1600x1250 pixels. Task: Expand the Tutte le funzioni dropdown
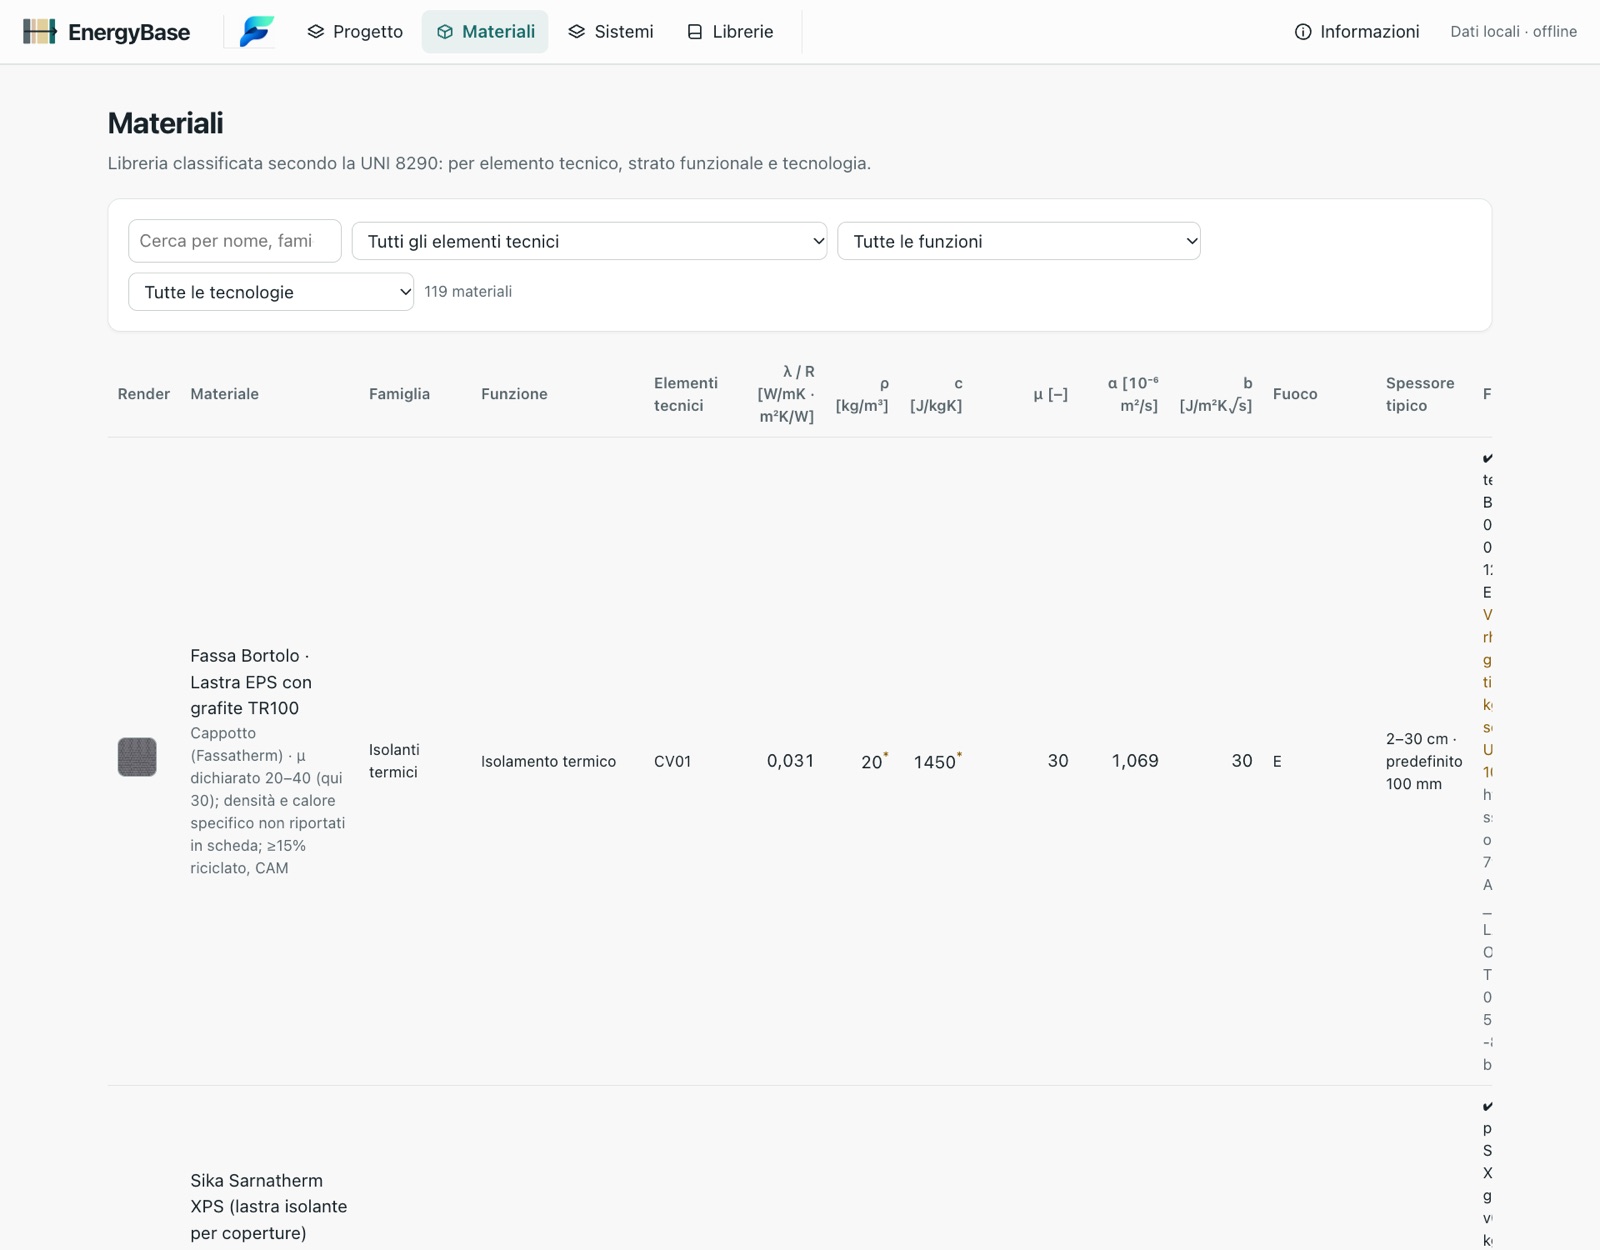(x=1018, y=241)
